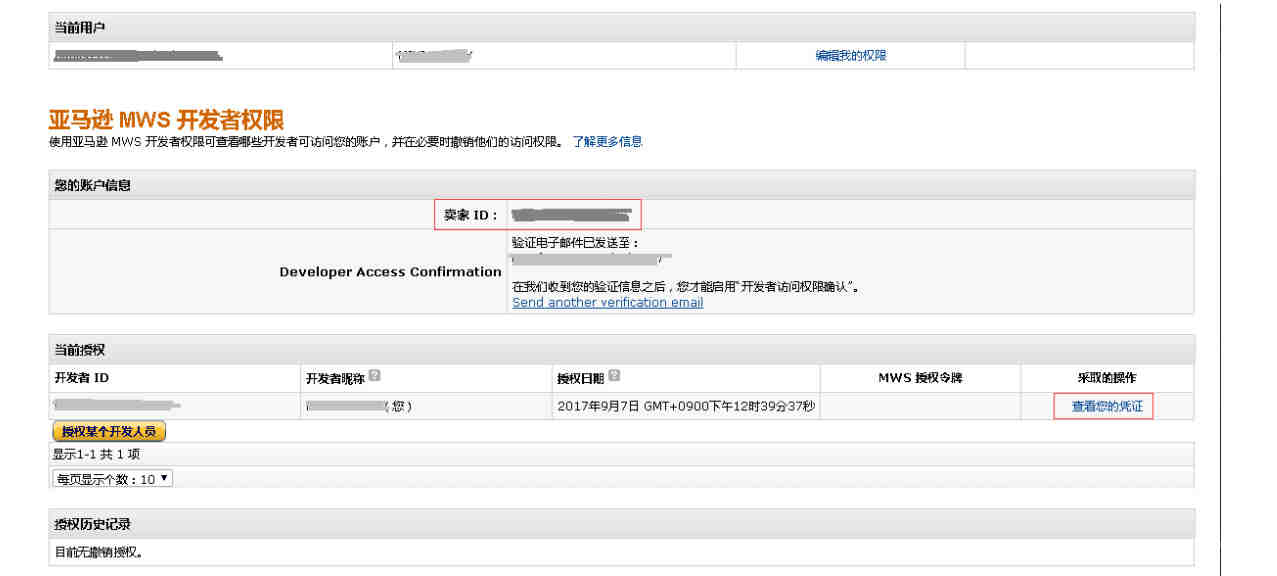The height and width of the screenshot is (576, 1277).
Task: Click the 亚马逊 MWS 开发者权限 heading
Action: click(166, 120)
